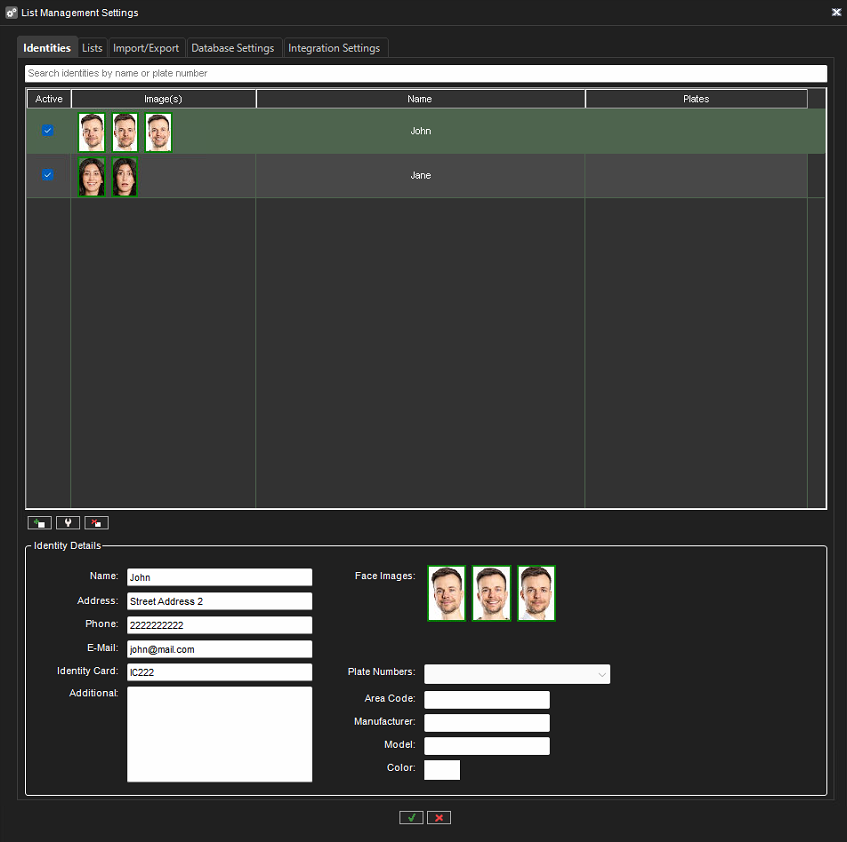
Task: Select Jane's first thumbnail in table row
Action: [x=91, y=177]
